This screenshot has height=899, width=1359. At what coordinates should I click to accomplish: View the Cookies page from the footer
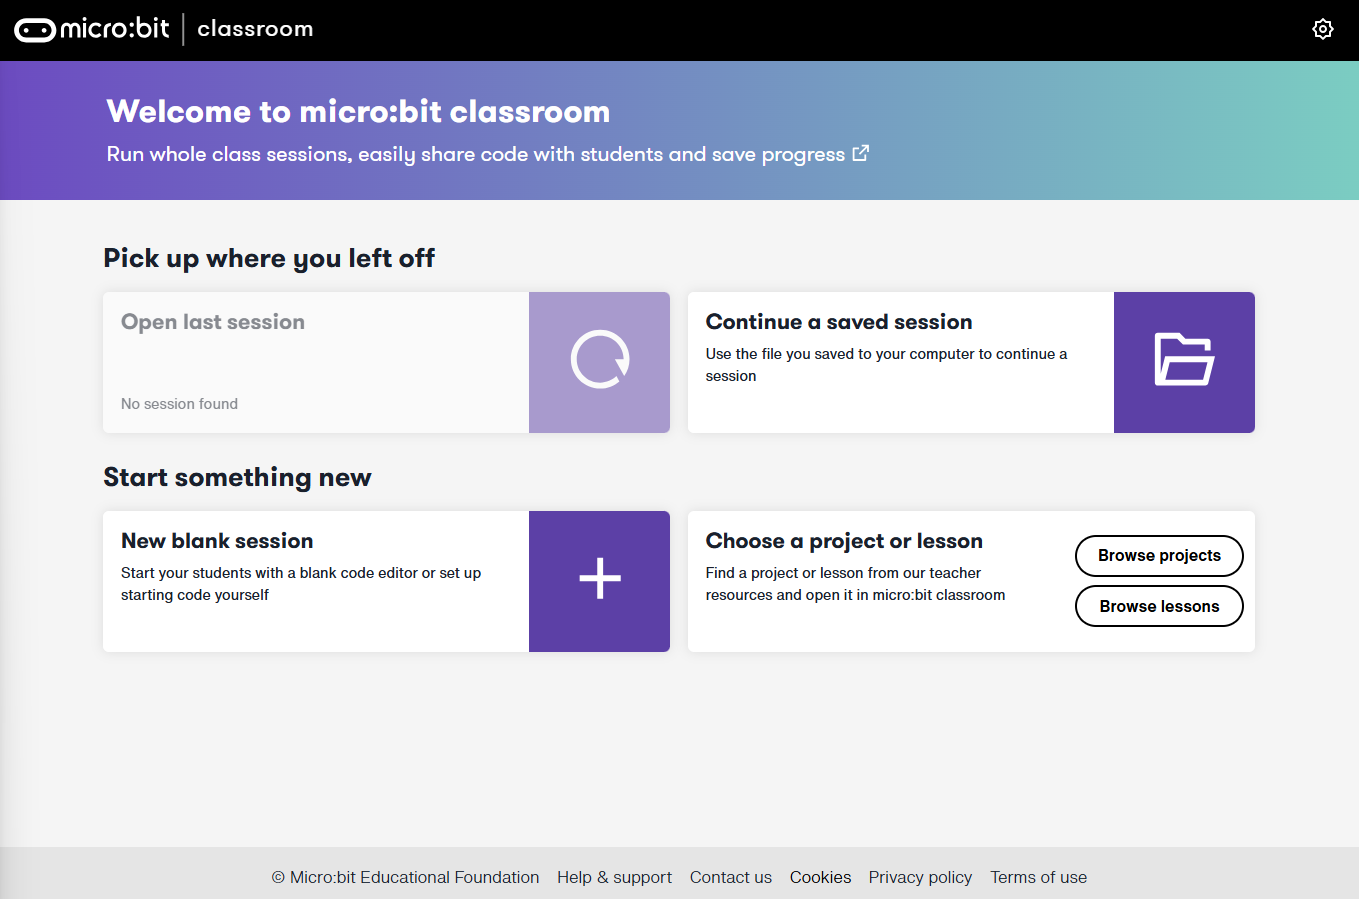coord(820,877)
